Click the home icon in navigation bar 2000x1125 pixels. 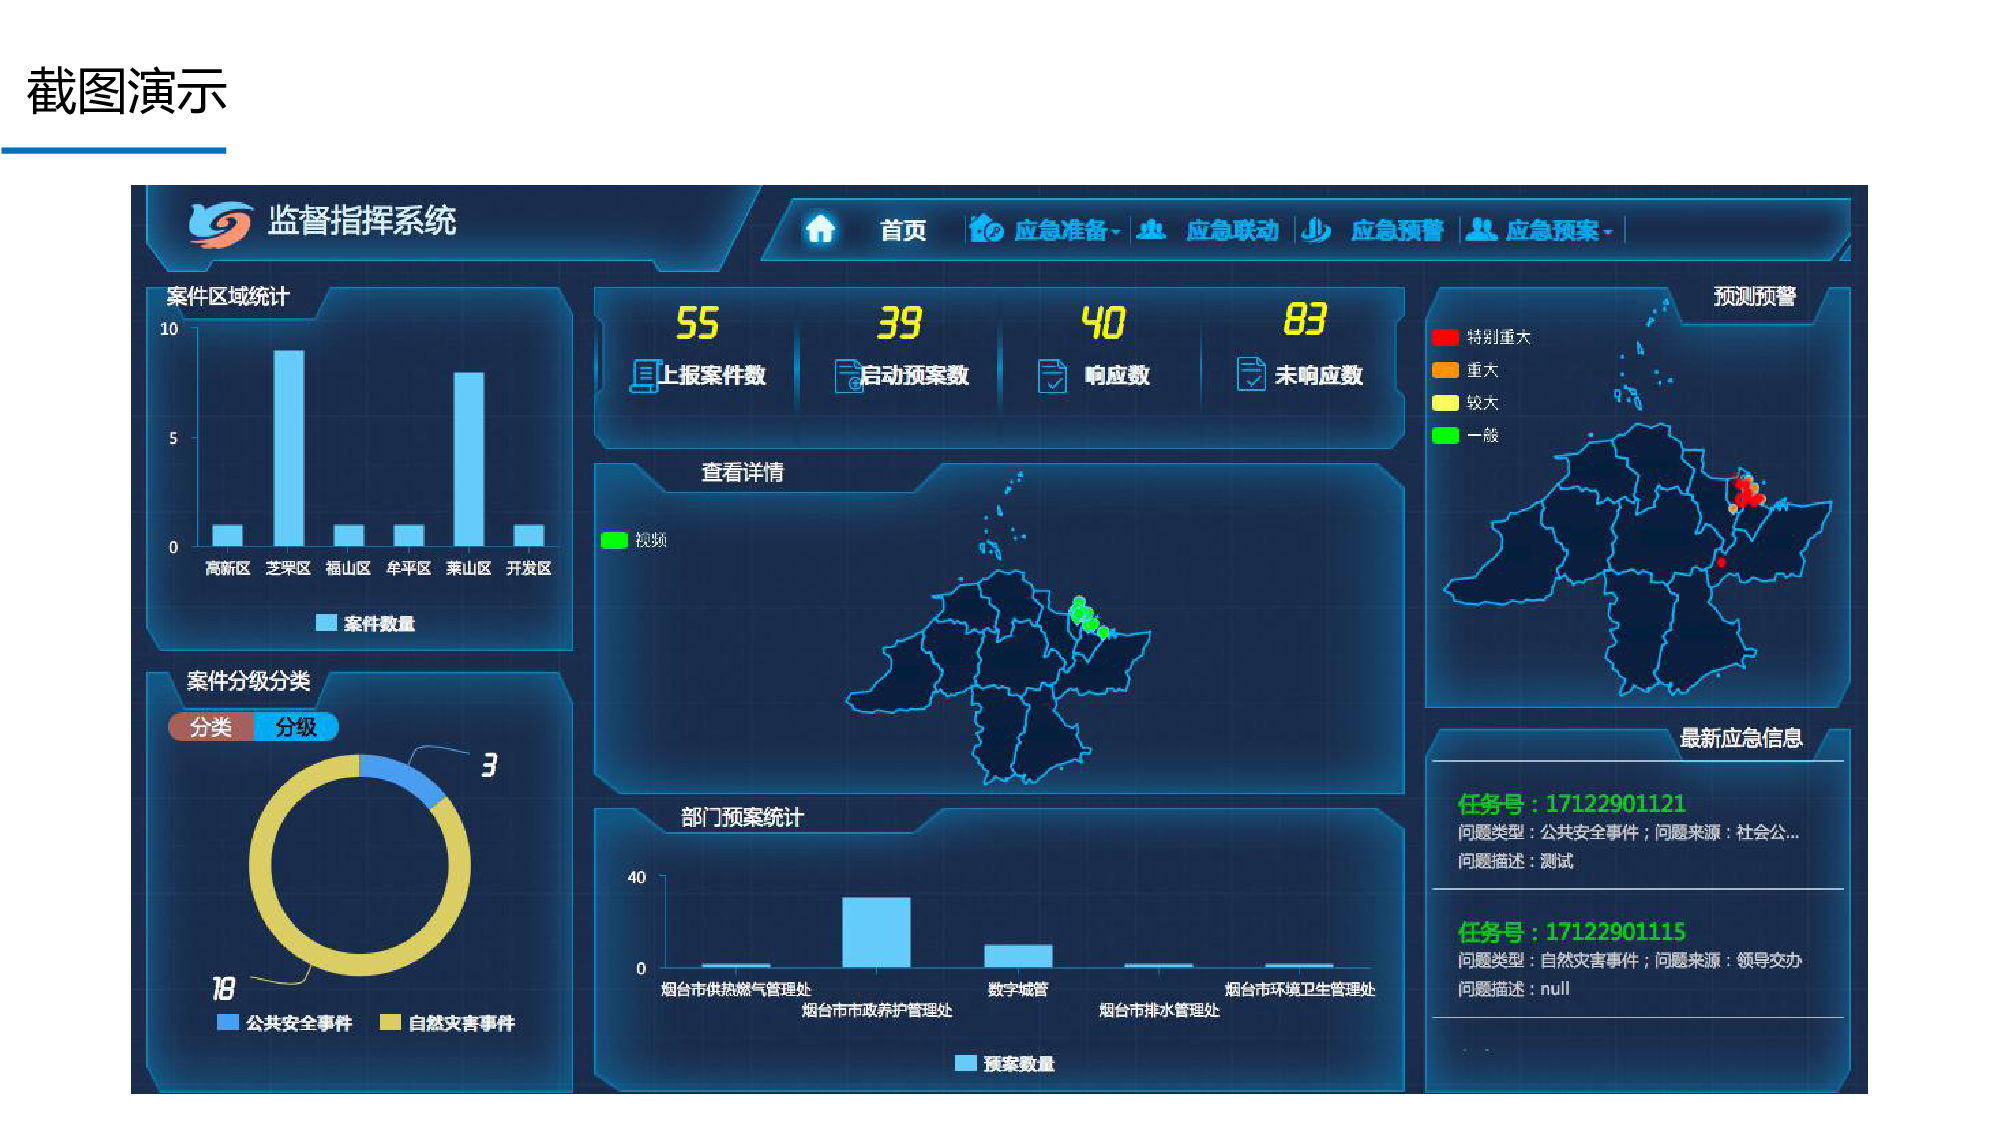820,229
